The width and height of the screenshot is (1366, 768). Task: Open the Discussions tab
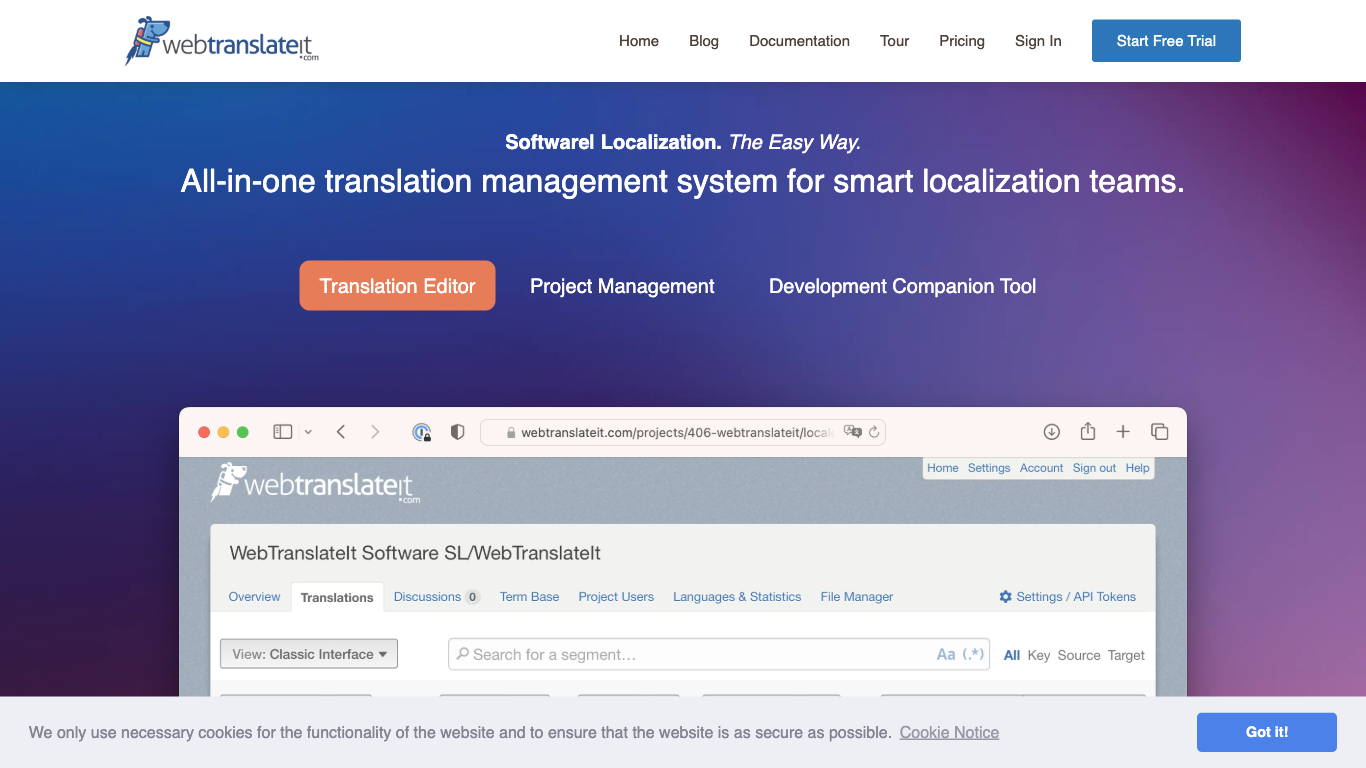click(x=437, y=597)
